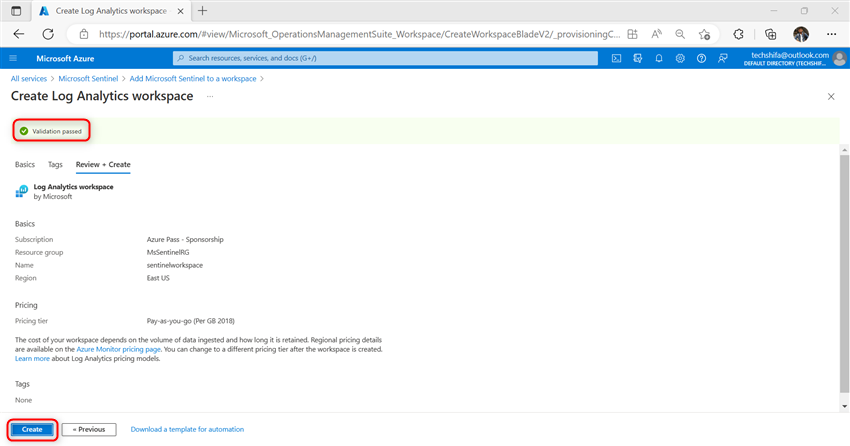Navigate to Microsoft Sentinel breadcrumb

pos(88,79)
